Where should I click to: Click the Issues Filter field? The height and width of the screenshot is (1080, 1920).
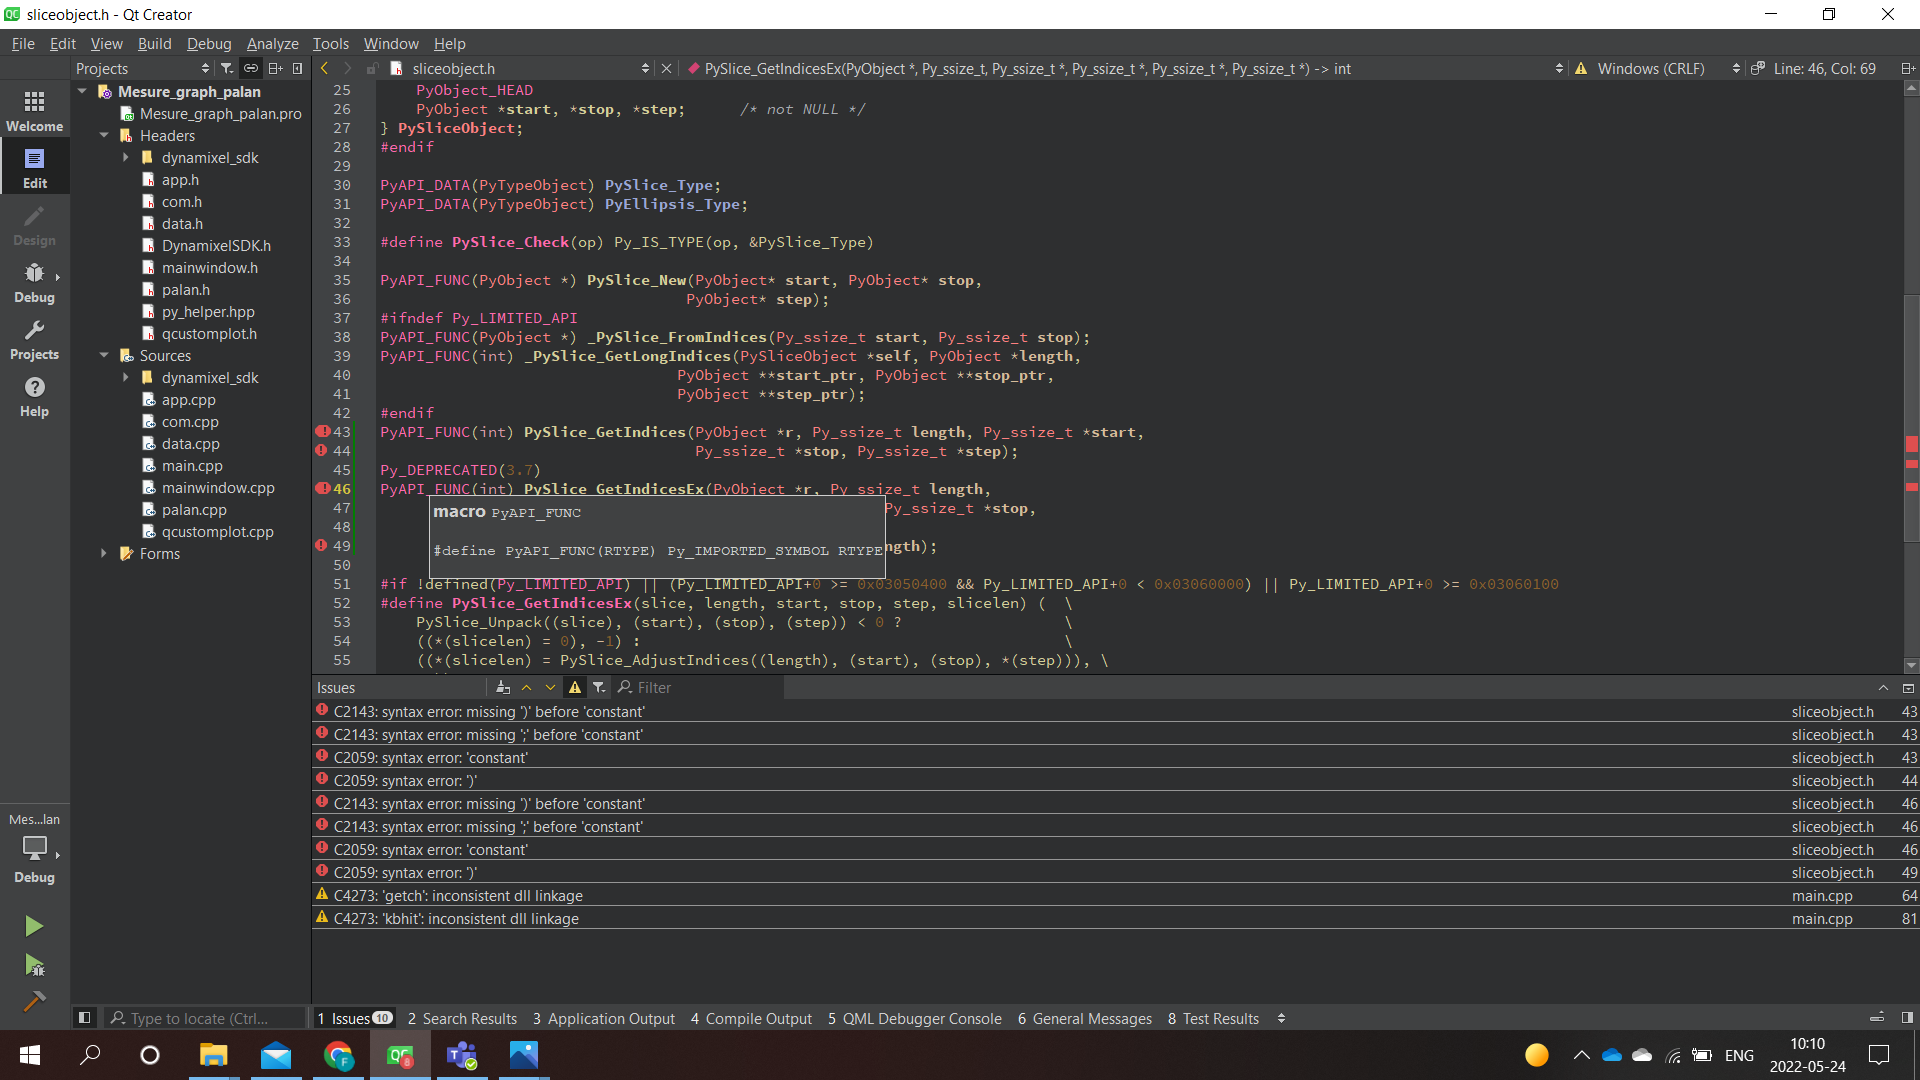[x=700, y=687]
